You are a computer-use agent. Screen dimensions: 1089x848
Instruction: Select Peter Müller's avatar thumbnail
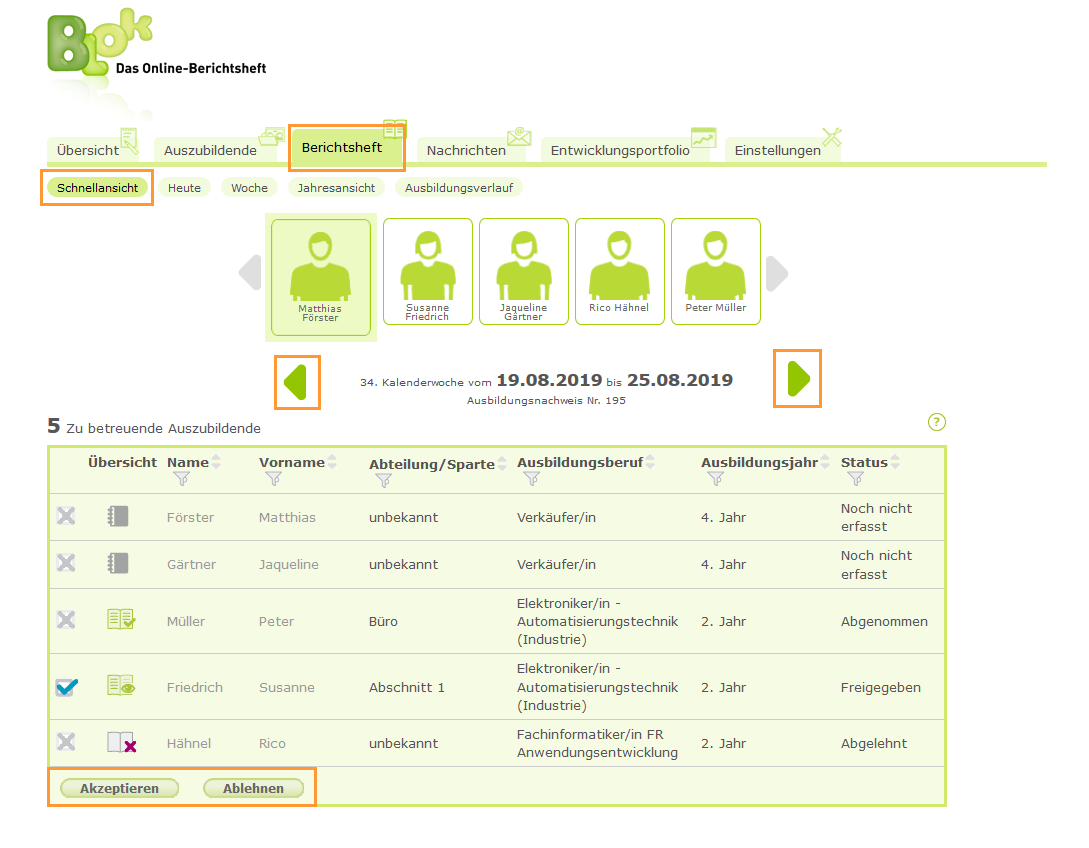715,272
